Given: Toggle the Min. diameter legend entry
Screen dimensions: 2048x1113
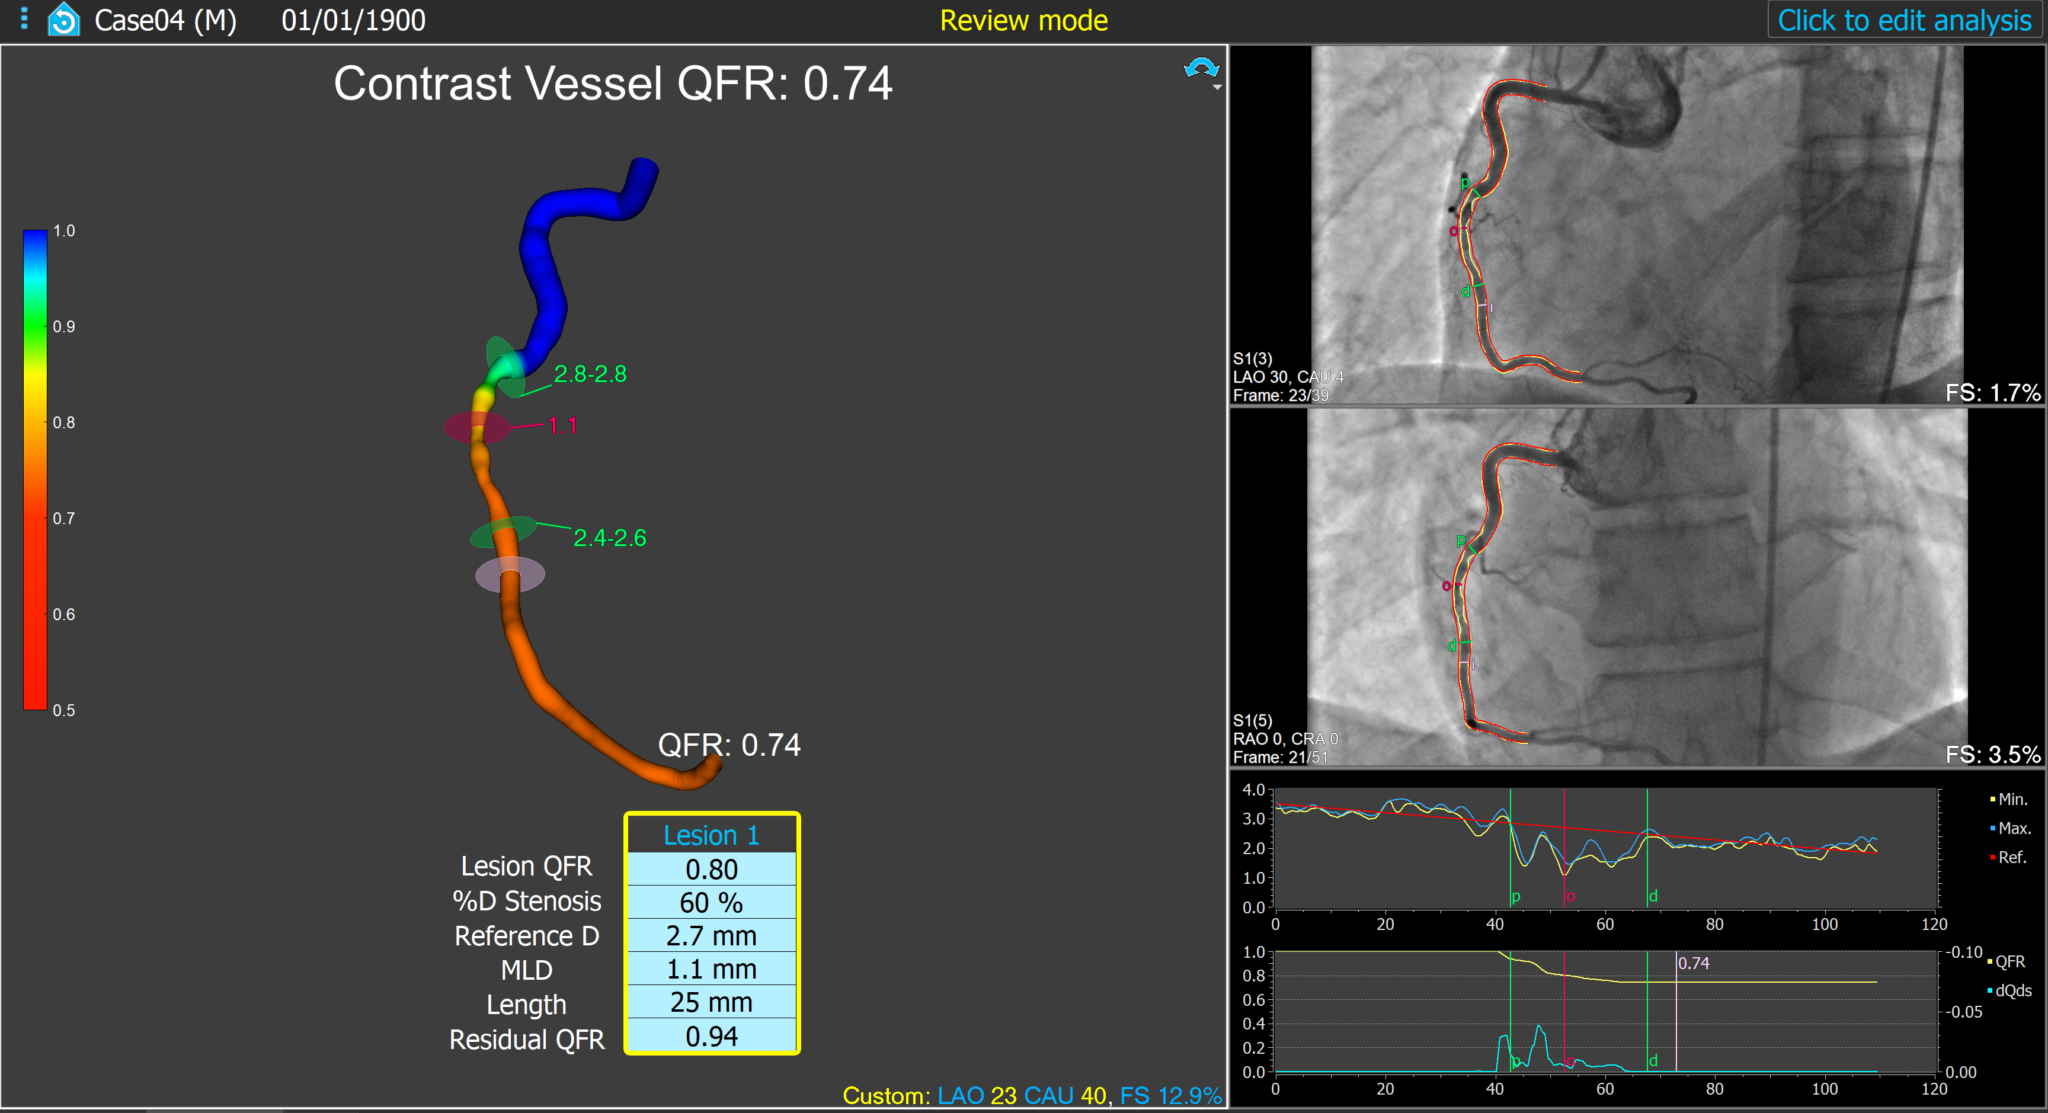Looking at the screenshot, I should pyautogui.click(x=2010, y=799).
